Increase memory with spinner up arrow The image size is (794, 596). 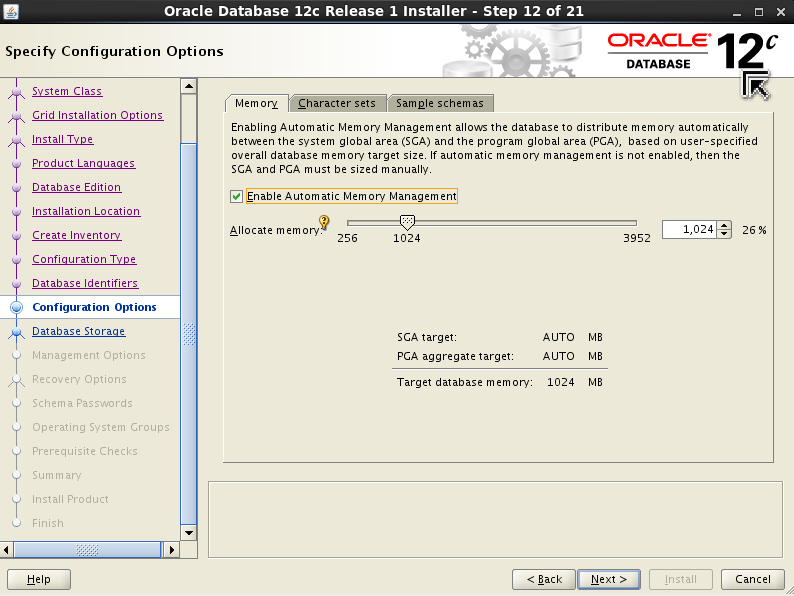click(x=724, y=225)
